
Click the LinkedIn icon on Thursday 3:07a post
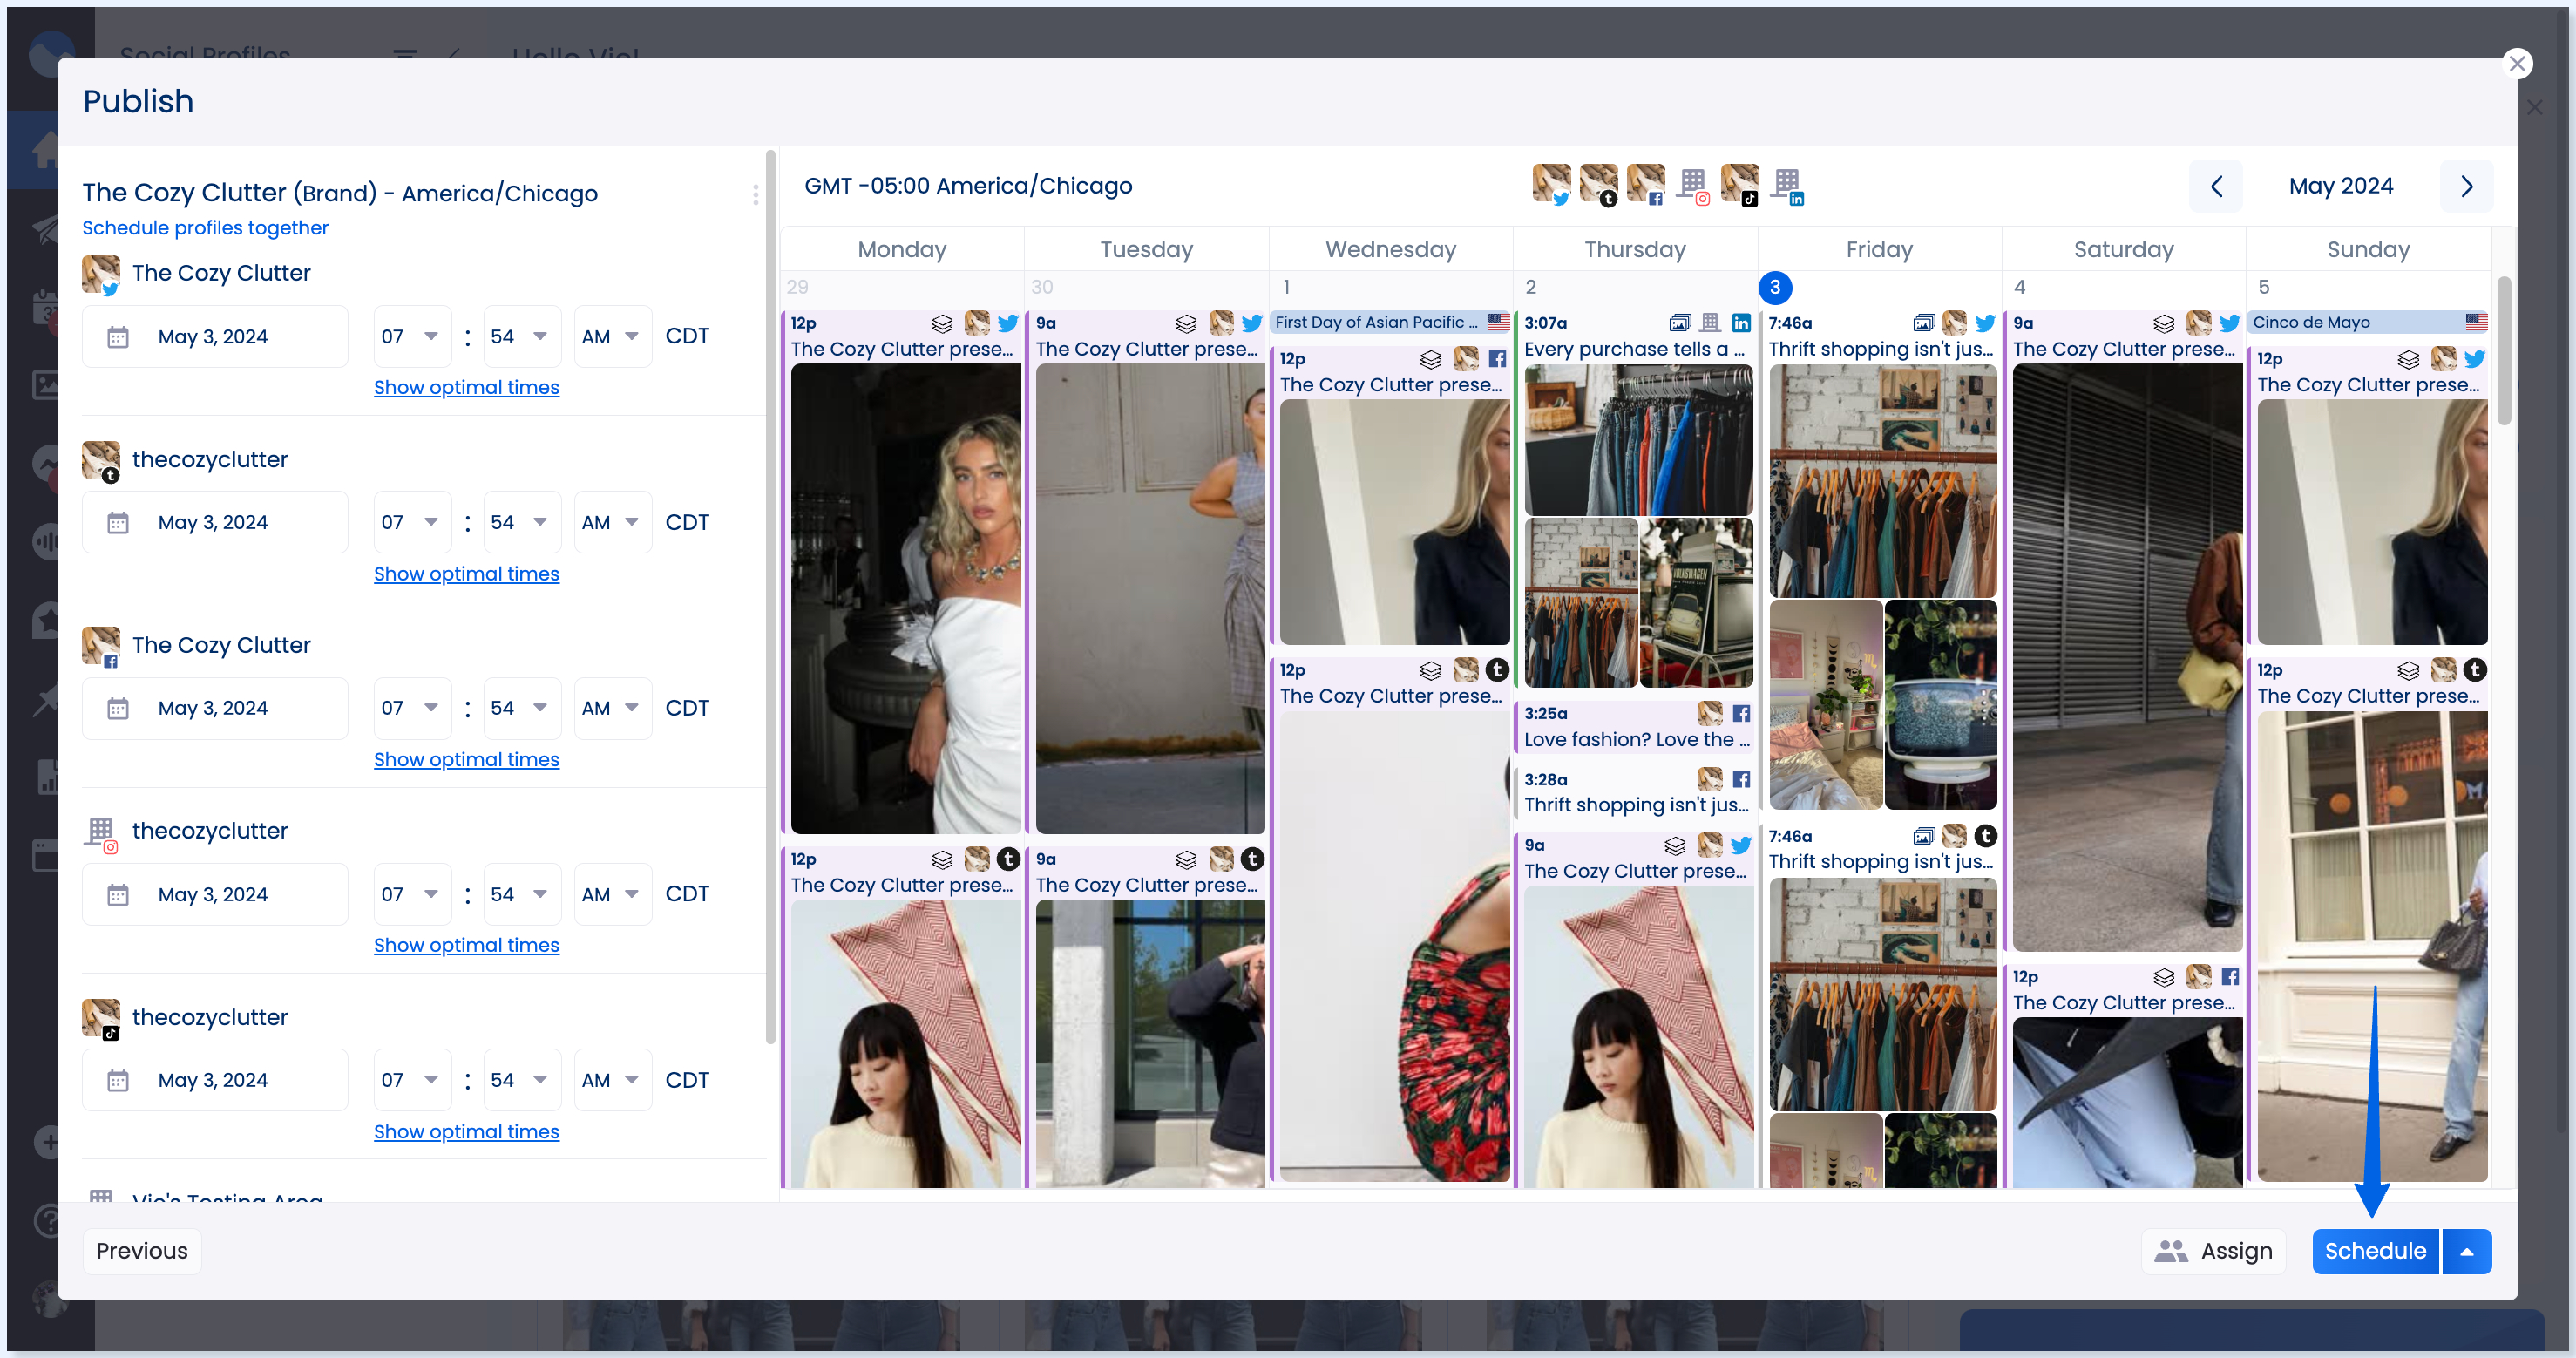coord(1741,323)
